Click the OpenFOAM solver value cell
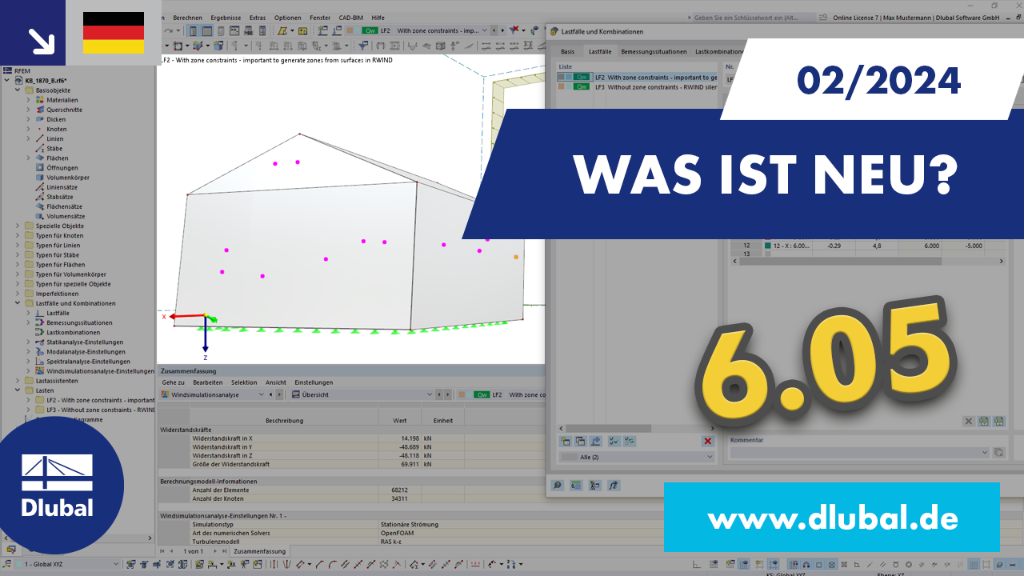1024x576 pixels. click(x=462, y=533)
